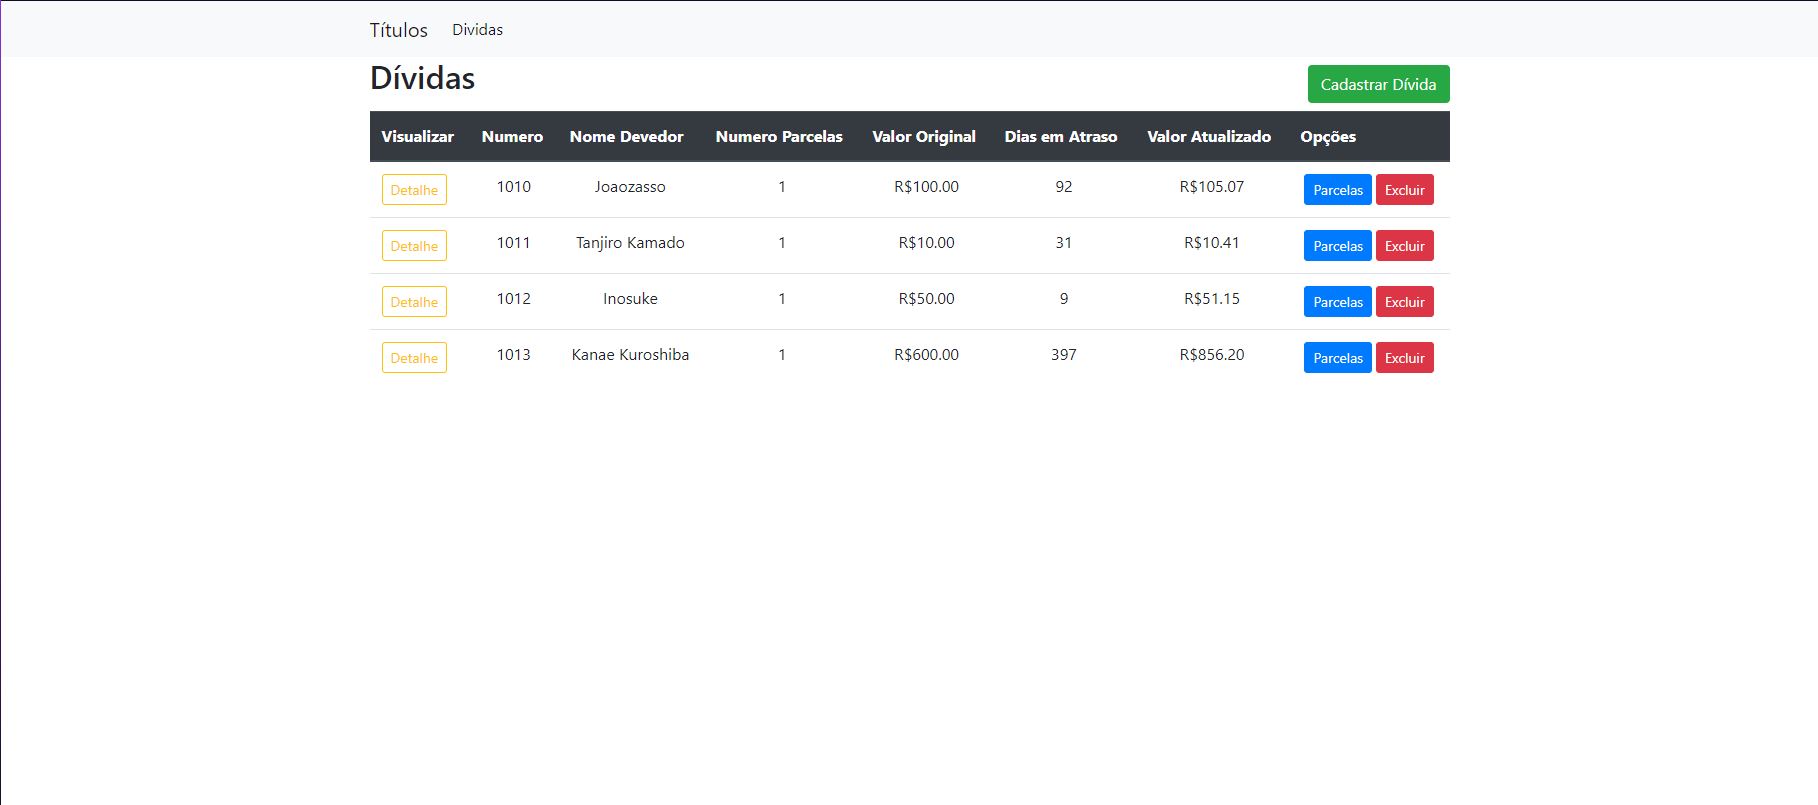Click the 31 days overdue value
Image resolution: width=1818 pixels, height=805 pixels.
pyautogui.click(x=1064, y=243)
